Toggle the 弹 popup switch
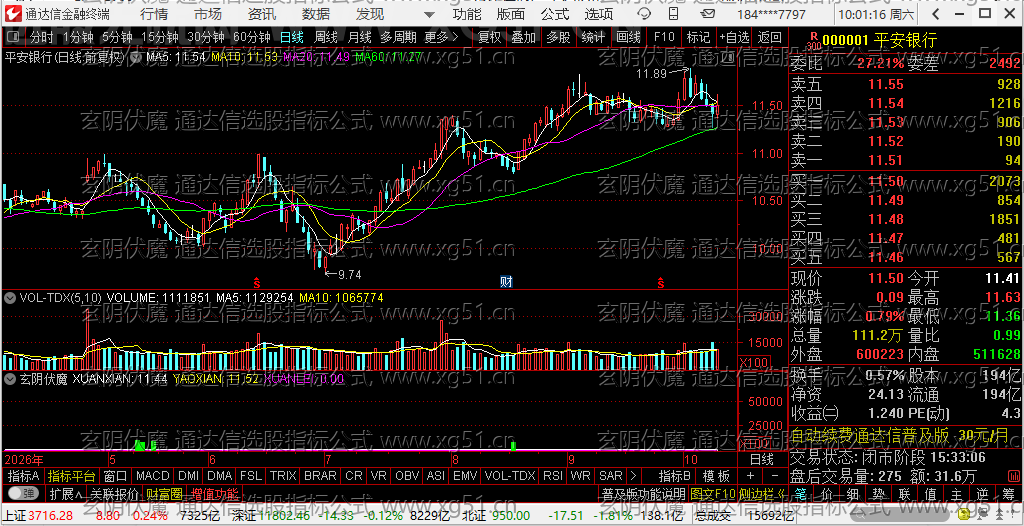1024x526 pixels. click(x=24, y=492)
